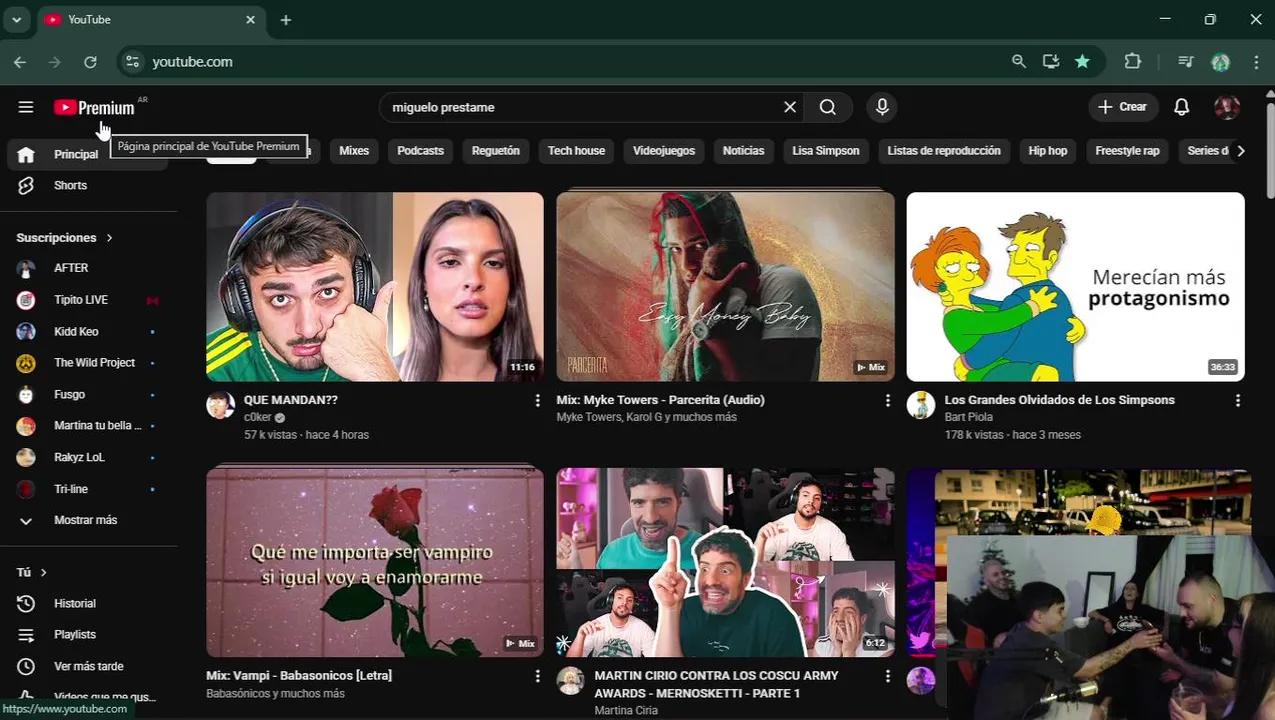Select the Noticias filter chip
Image resolution: width=1275 pixels, height=720 pixels.
tap(743, 151)
